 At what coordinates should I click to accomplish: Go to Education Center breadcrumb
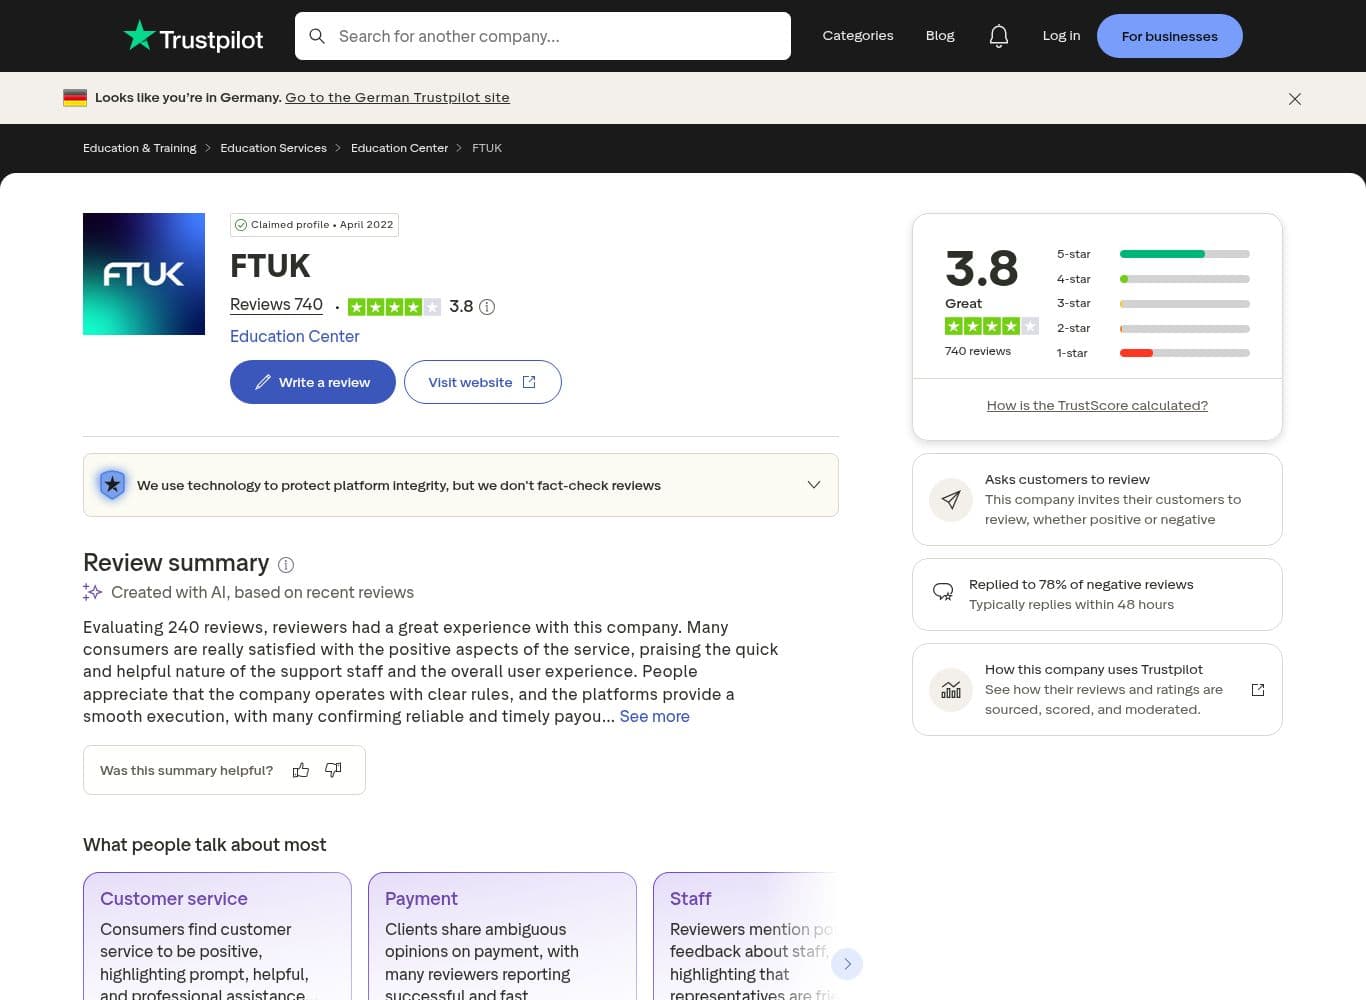[x=399, y=148]
